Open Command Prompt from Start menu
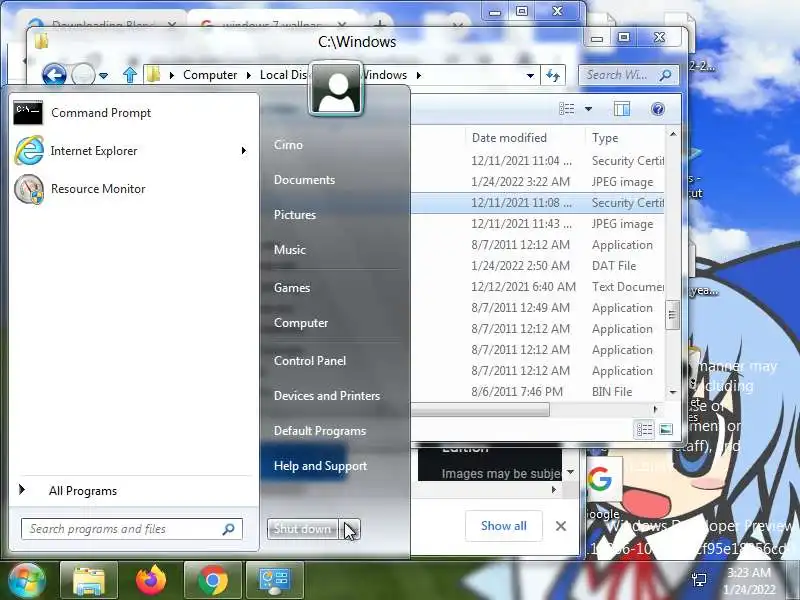Viewport: 800px width, 600px height. pos(134,113)
